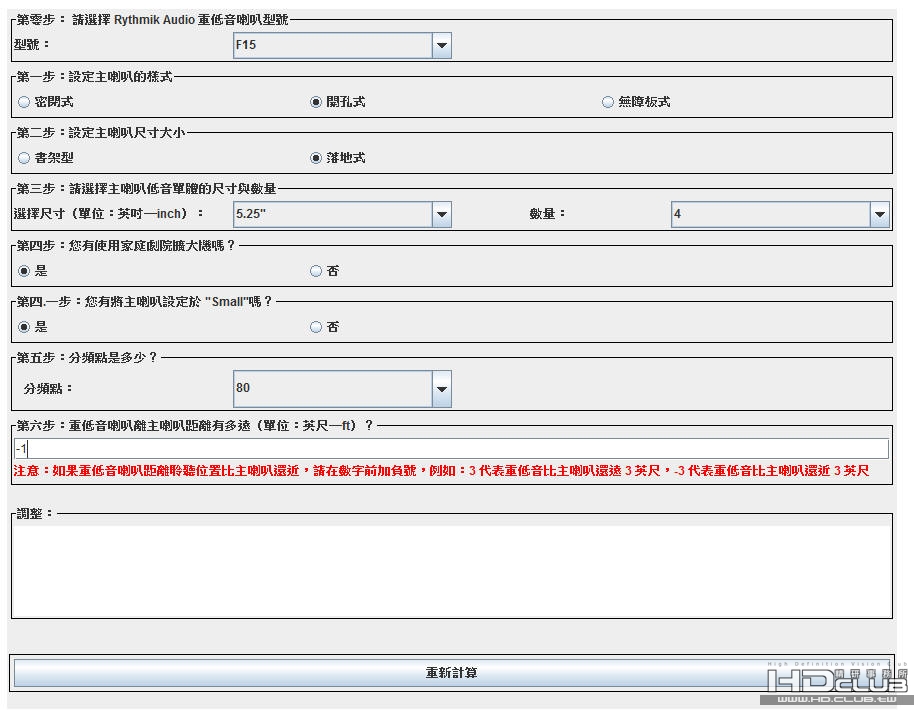919x710 pixels.
Task: Open the 分頻點 dropdown showing 80
Action: (342, 388)
